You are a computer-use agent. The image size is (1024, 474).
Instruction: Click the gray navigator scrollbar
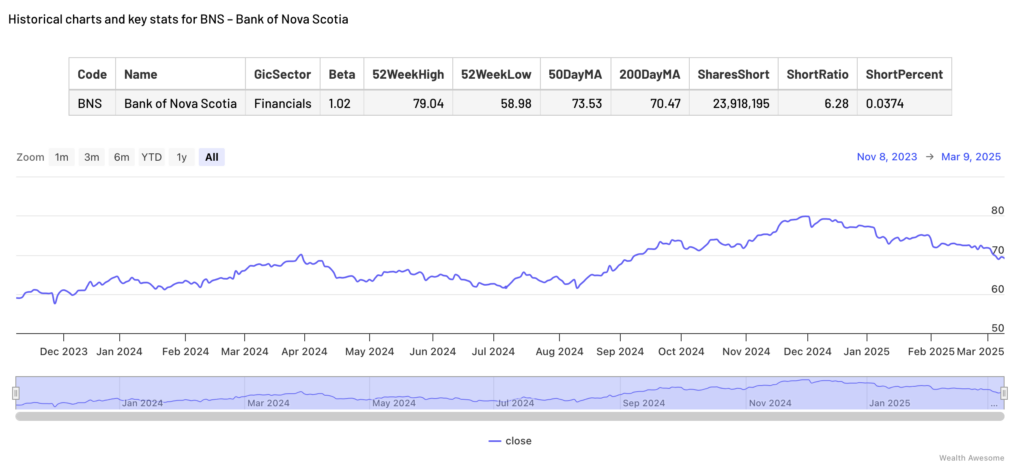(510, 416)
